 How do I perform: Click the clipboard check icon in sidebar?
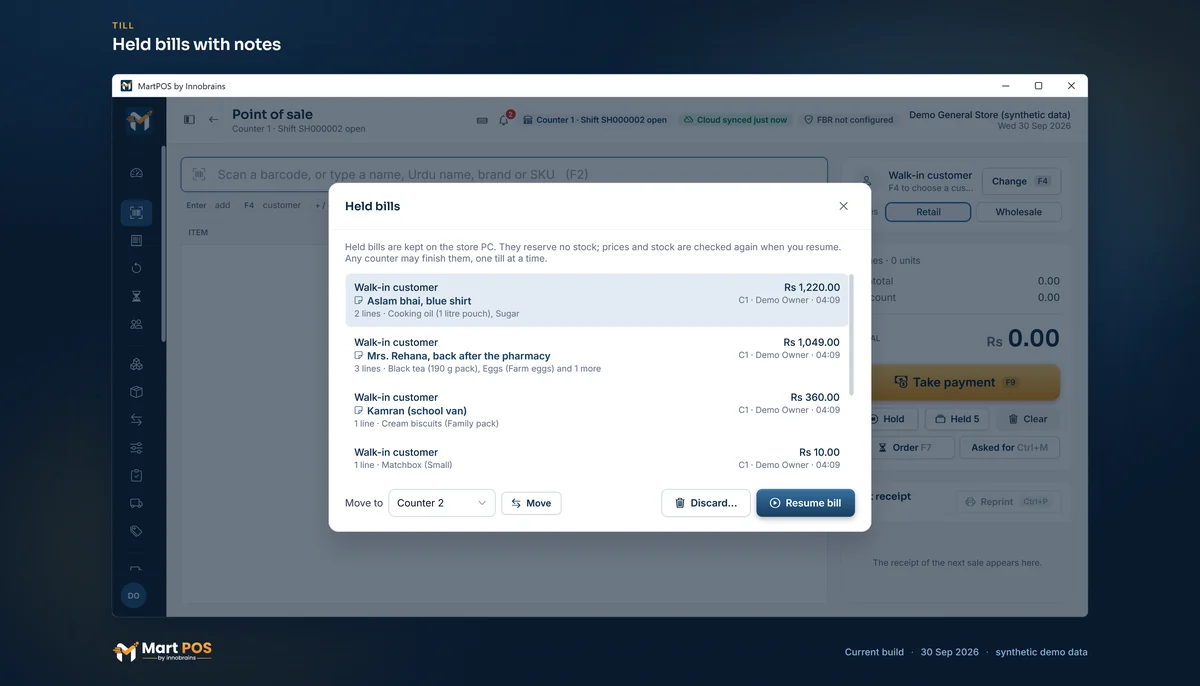point(137,476)
